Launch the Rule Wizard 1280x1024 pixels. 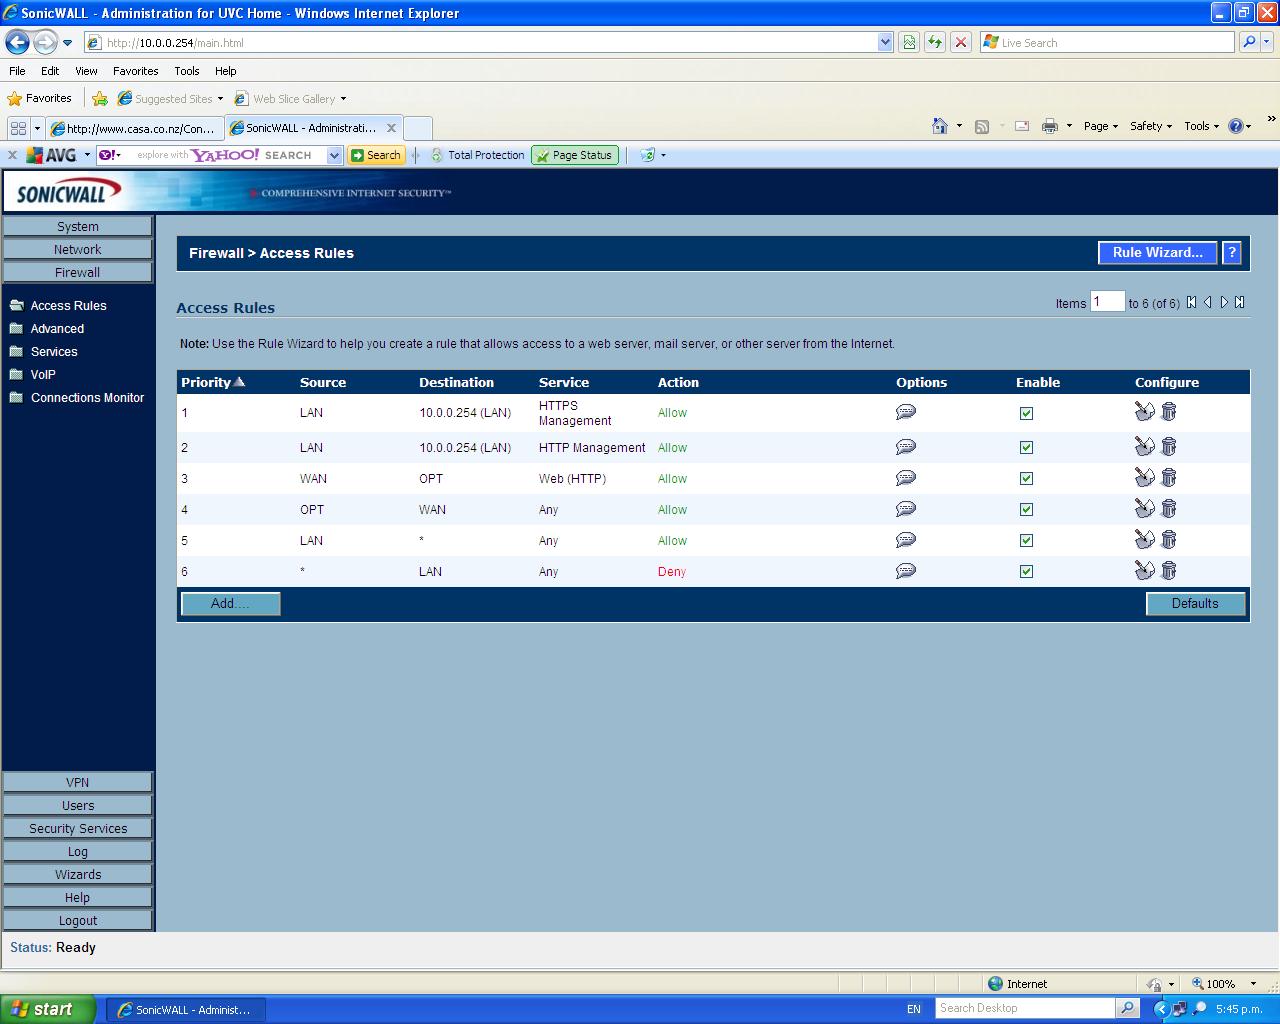[1157, 253]
